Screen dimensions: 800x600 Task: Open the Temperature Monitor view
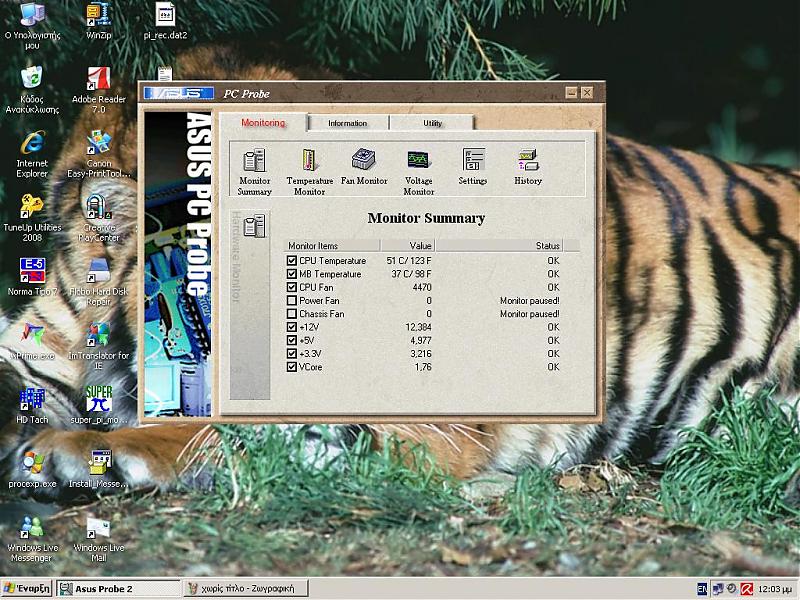tap(310, 171)
